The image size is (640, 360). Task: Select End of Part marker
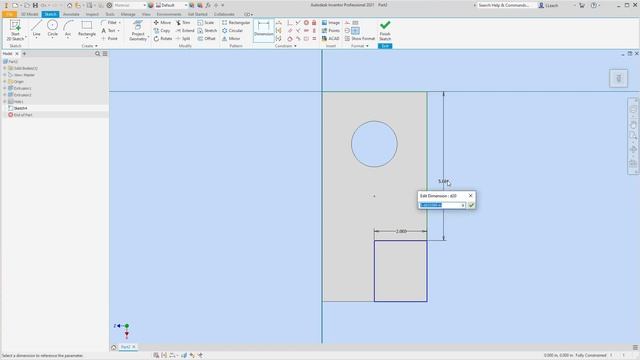(x=20, y=115)
